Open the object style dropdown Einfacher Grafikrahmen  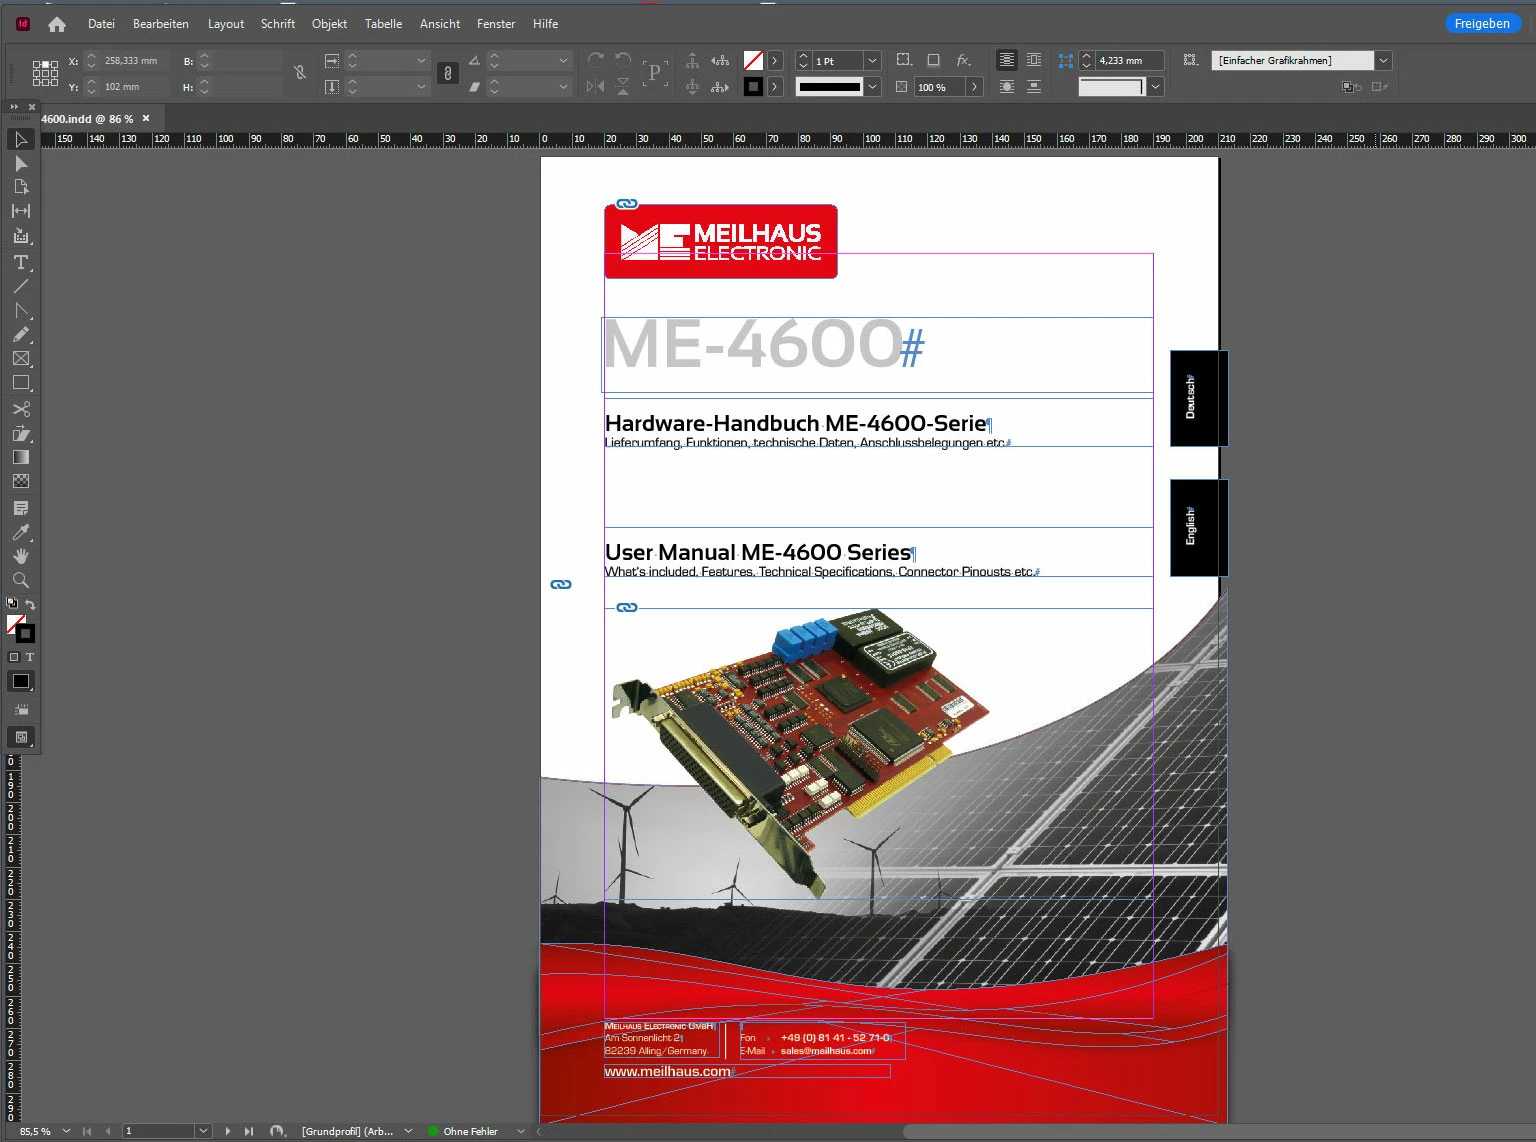1383,61
